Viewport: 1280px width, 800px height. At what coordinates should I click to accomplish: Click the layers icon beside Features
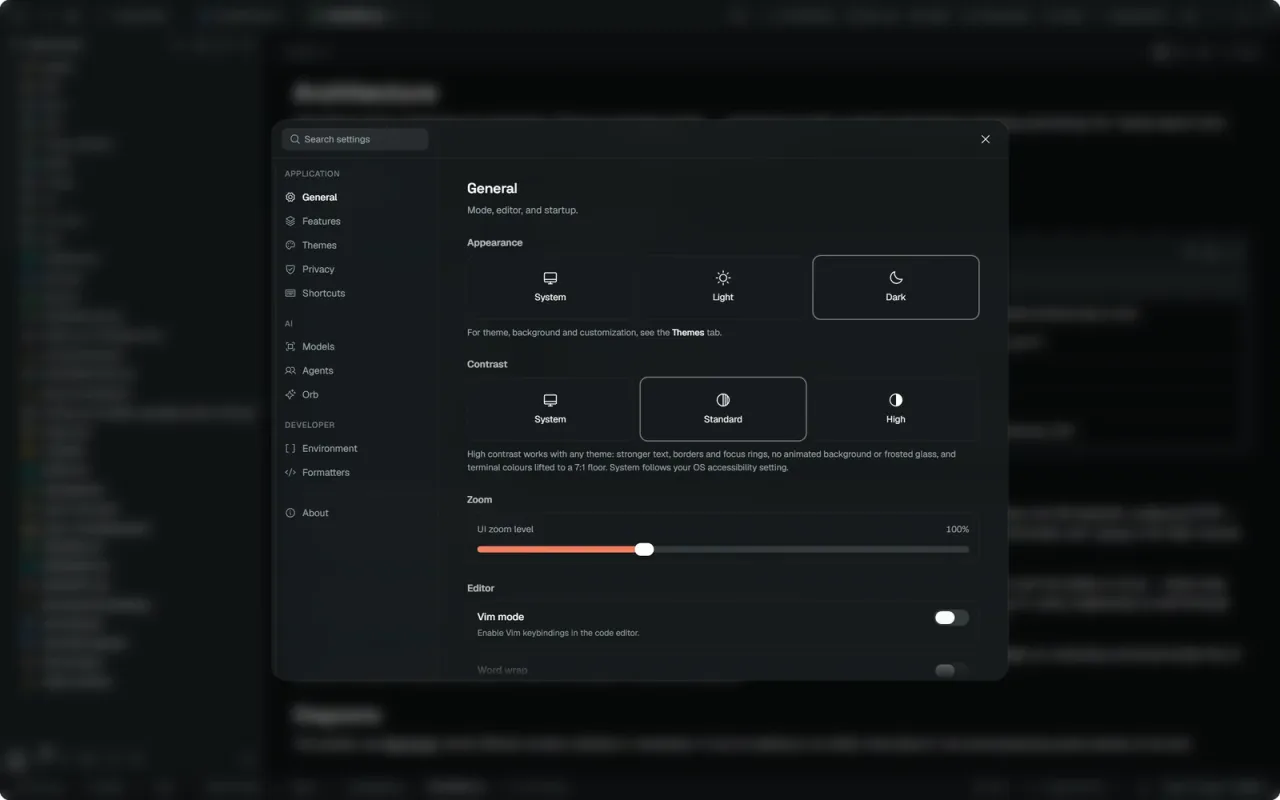(290, 221)
